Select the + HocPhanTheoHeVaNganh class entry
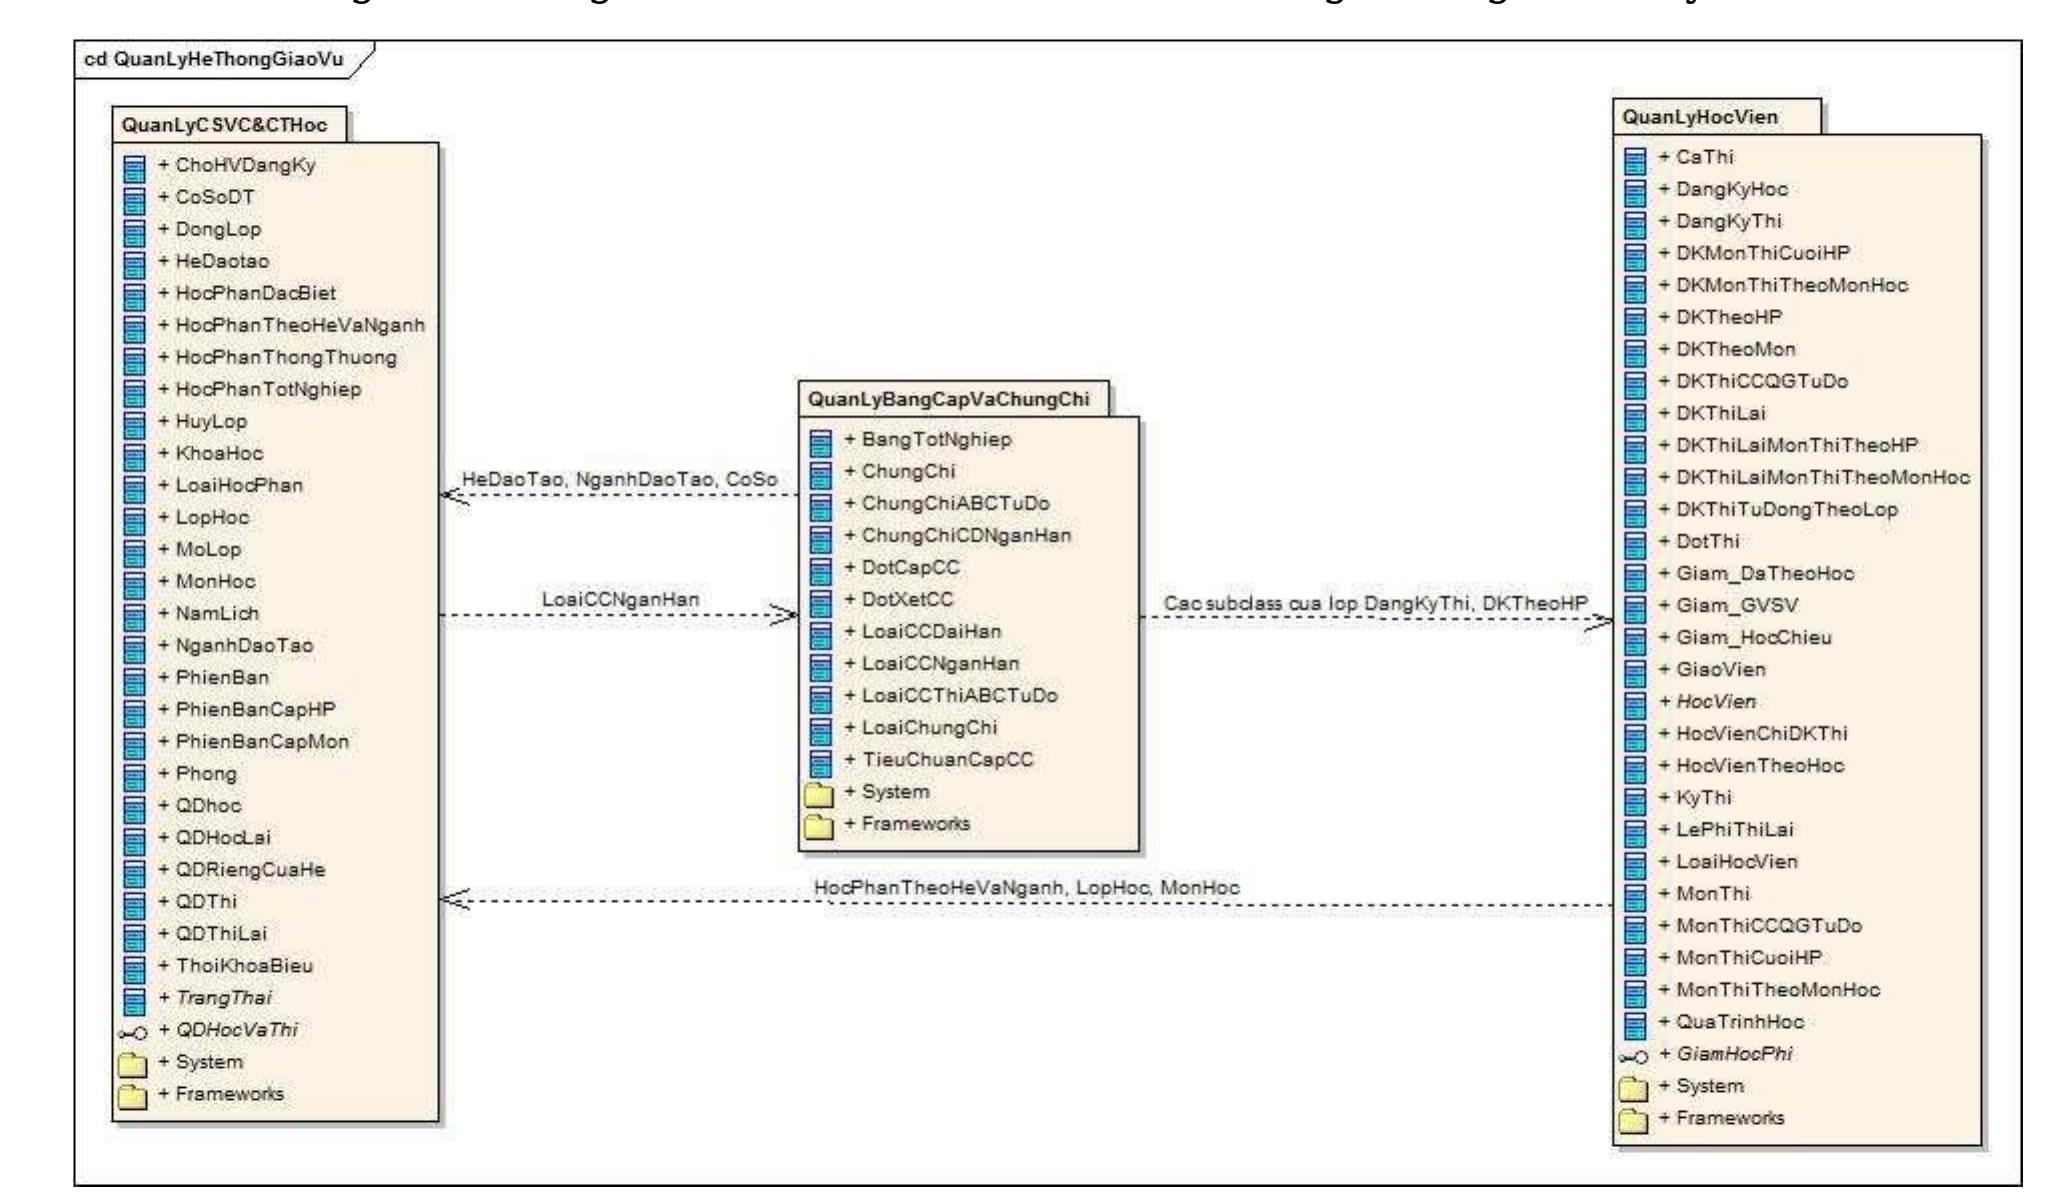The image size is (2048, 1192). pyautogui.click(x=292, y=325)
